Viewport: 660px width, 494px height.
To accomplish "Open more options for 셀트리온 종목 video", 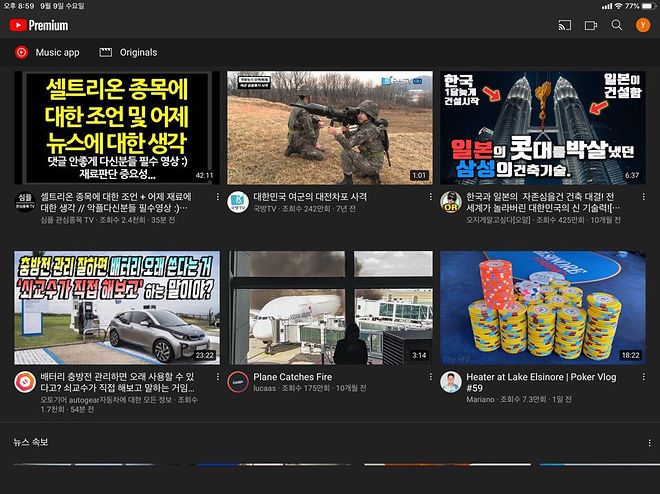I will (218, 197).
